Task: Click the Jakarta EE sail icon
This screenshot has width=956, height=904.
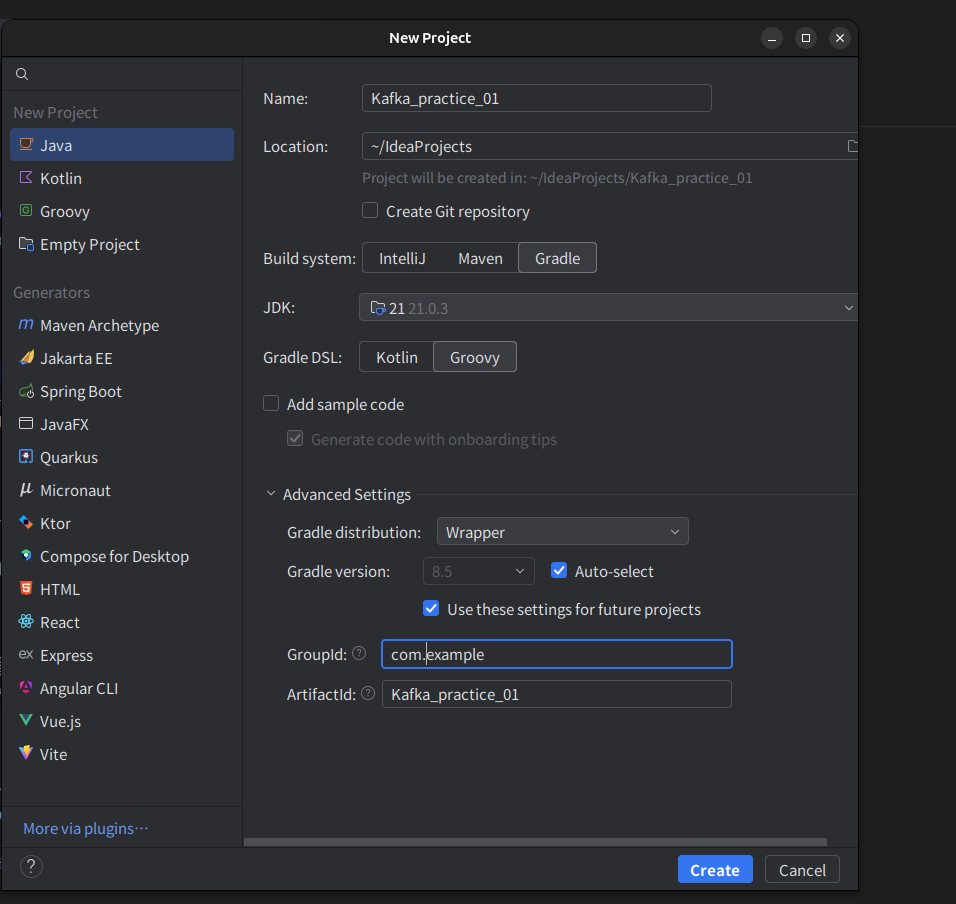Action: click(x=26, y=357)
